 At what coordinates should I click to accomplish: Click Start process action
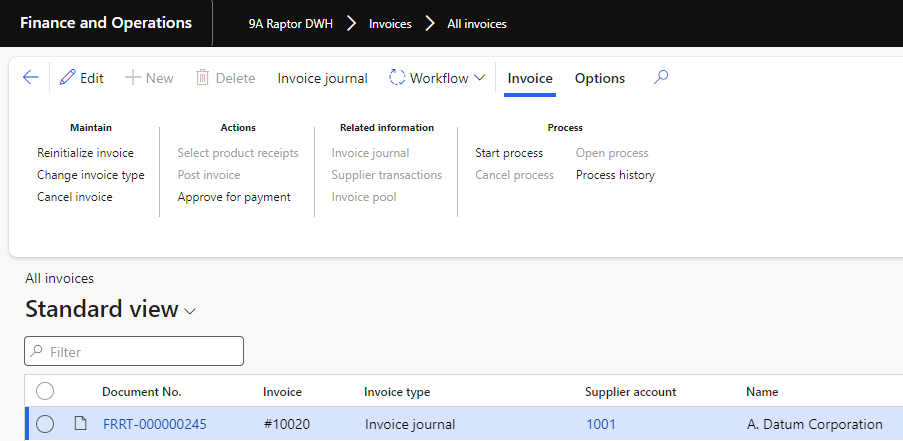[509, 153]
